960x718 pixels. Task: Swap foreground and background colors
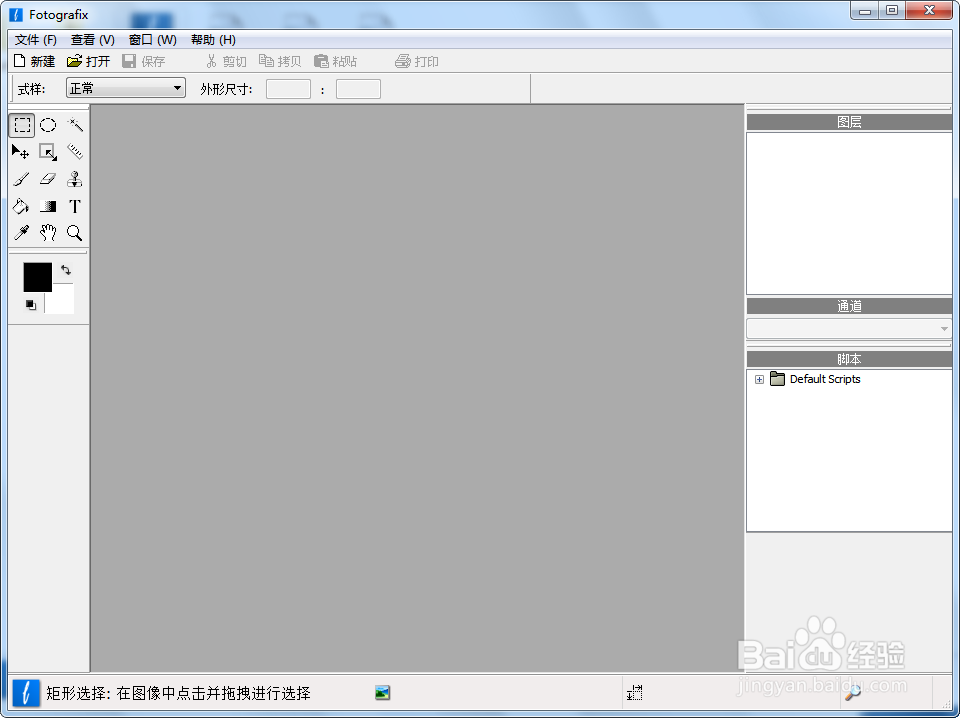click(x=66, y=270)
